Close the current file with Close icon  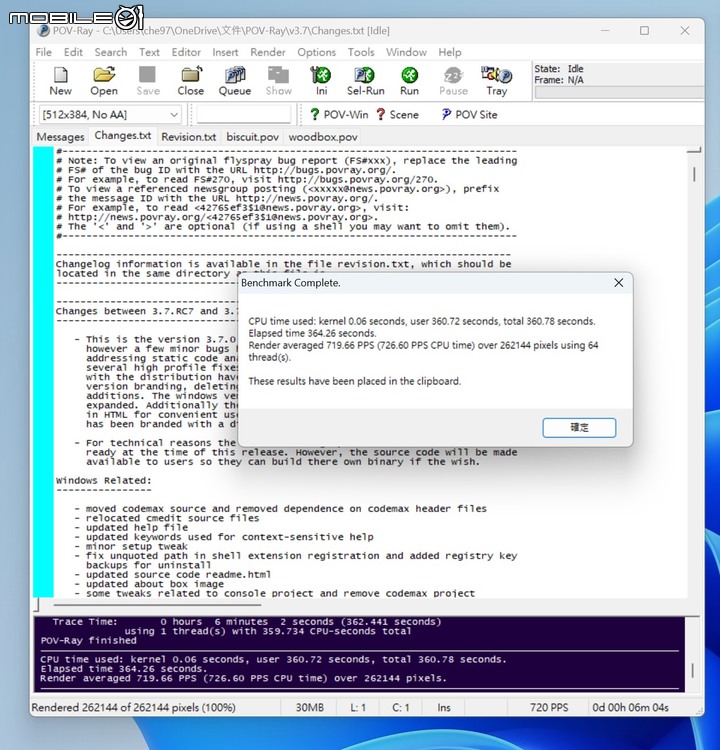point(191,81)
